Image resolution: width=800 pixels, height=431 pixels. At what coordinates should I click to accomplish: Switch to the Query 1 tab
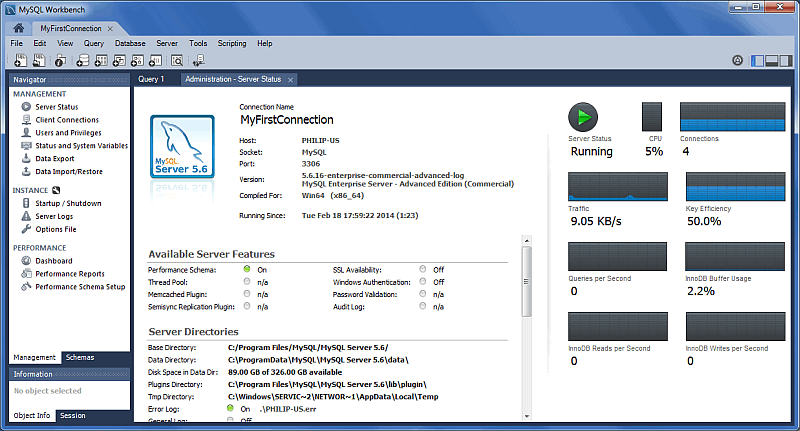151,79
